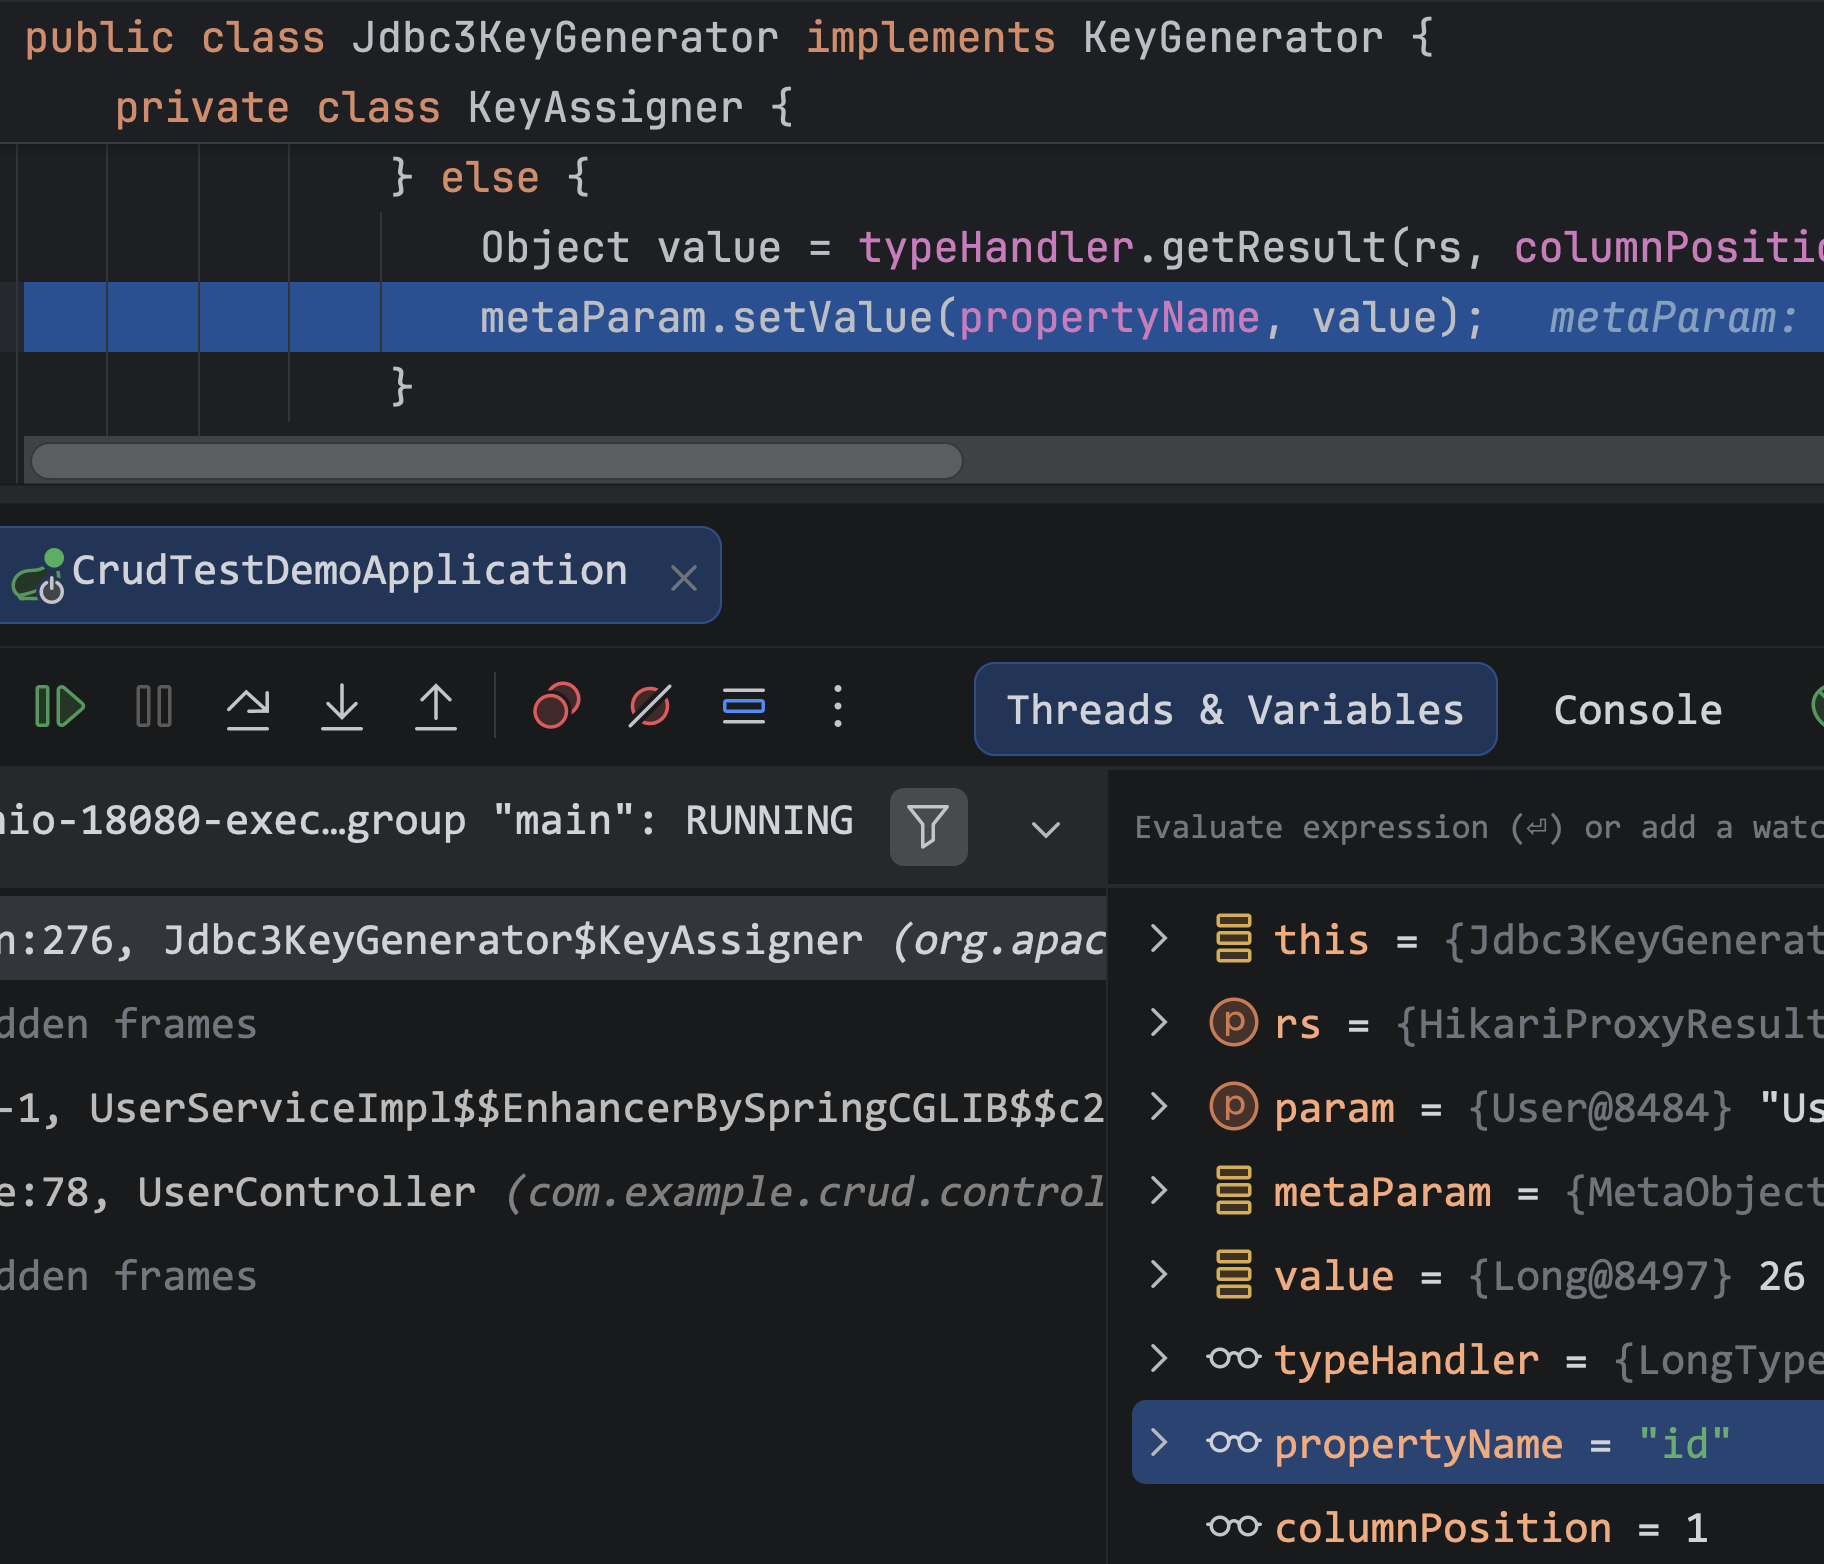This screenshot has height=1564, width=1824.
Task: Switch to the Console tab
Action: tap(1638, 709)
